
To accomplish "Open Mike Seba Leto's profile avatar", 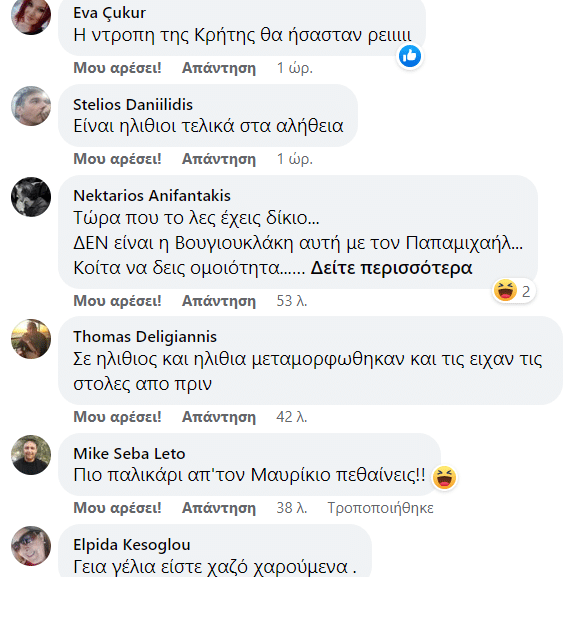I will coord(31,455).
